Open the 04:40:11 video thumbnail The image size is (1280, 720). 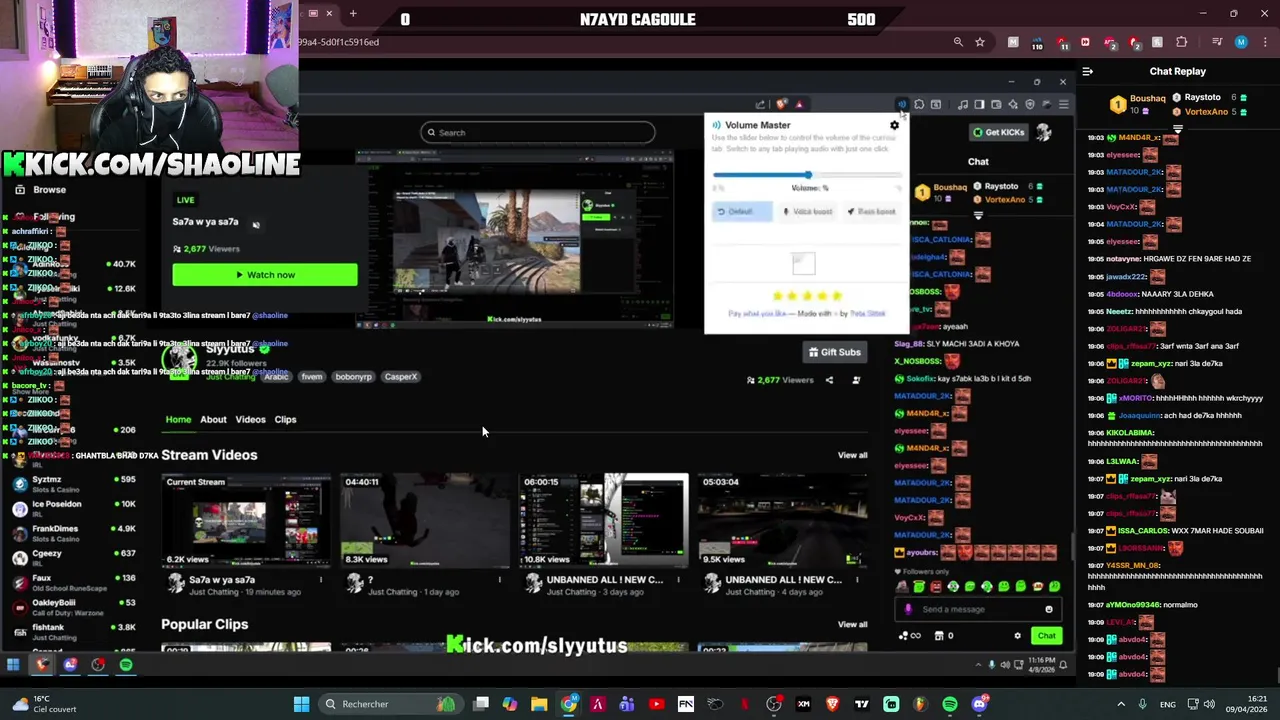[x=425, y=520]
